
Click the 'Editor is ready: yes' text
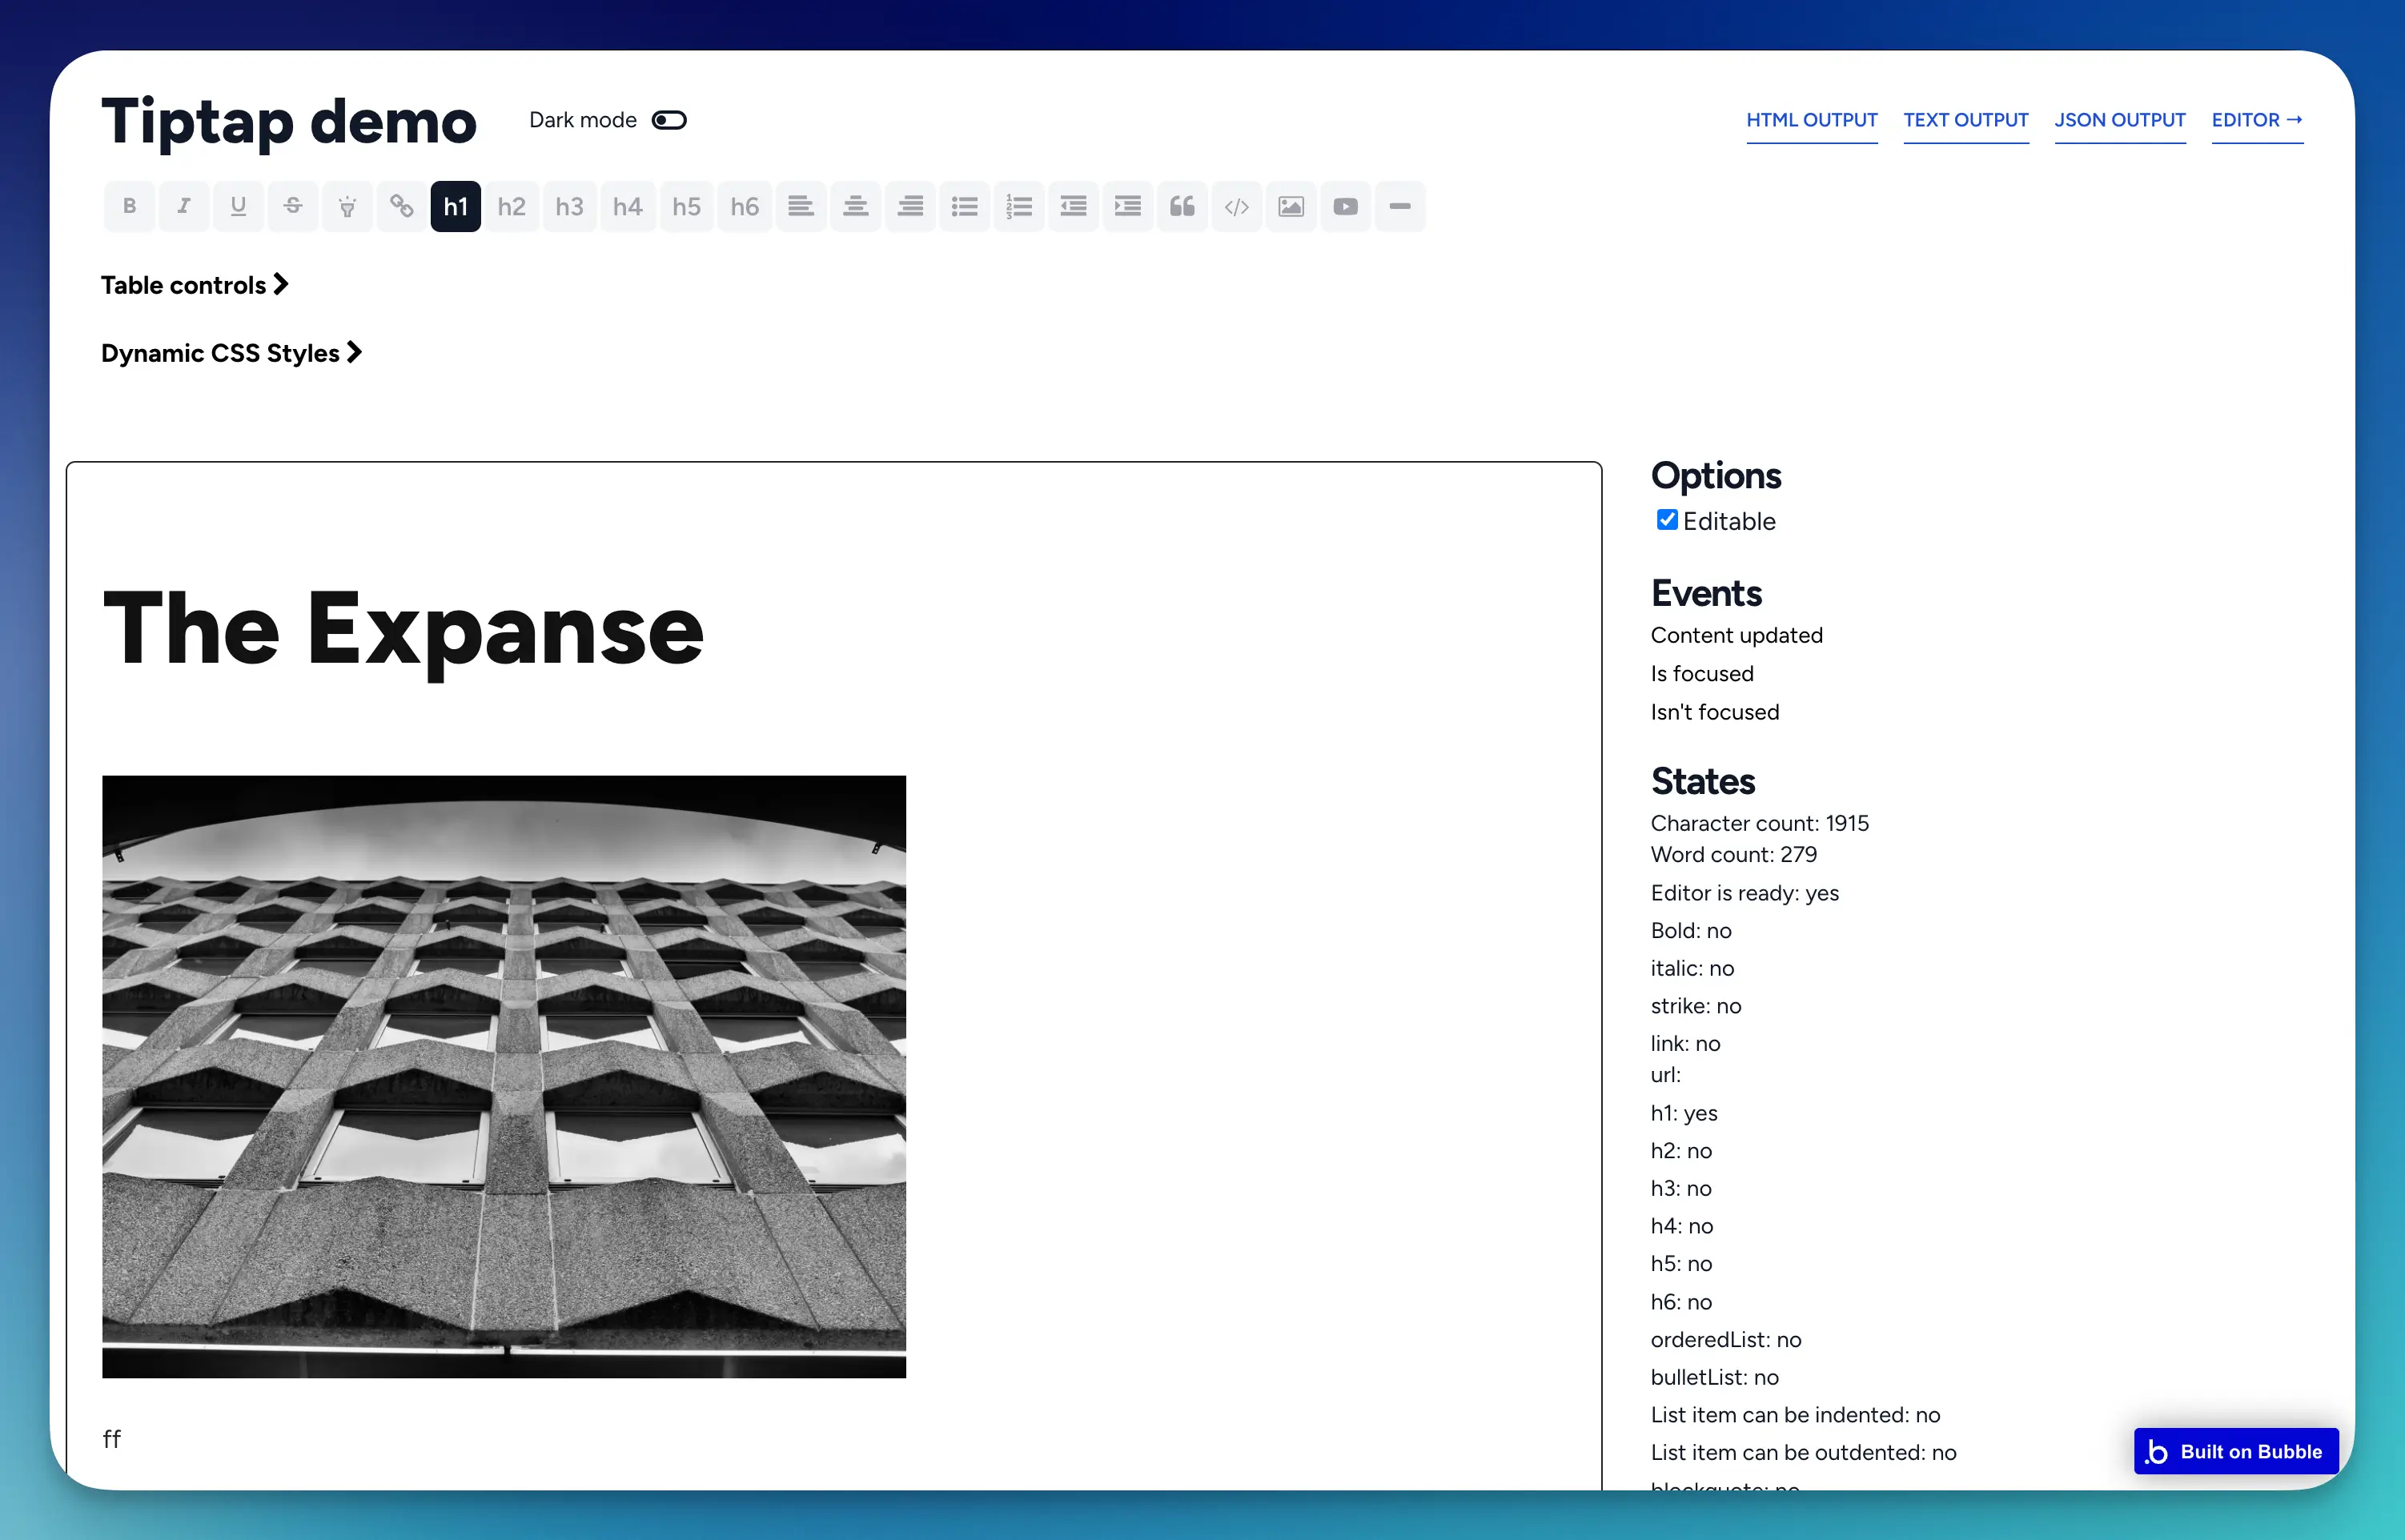[1744, 893]
